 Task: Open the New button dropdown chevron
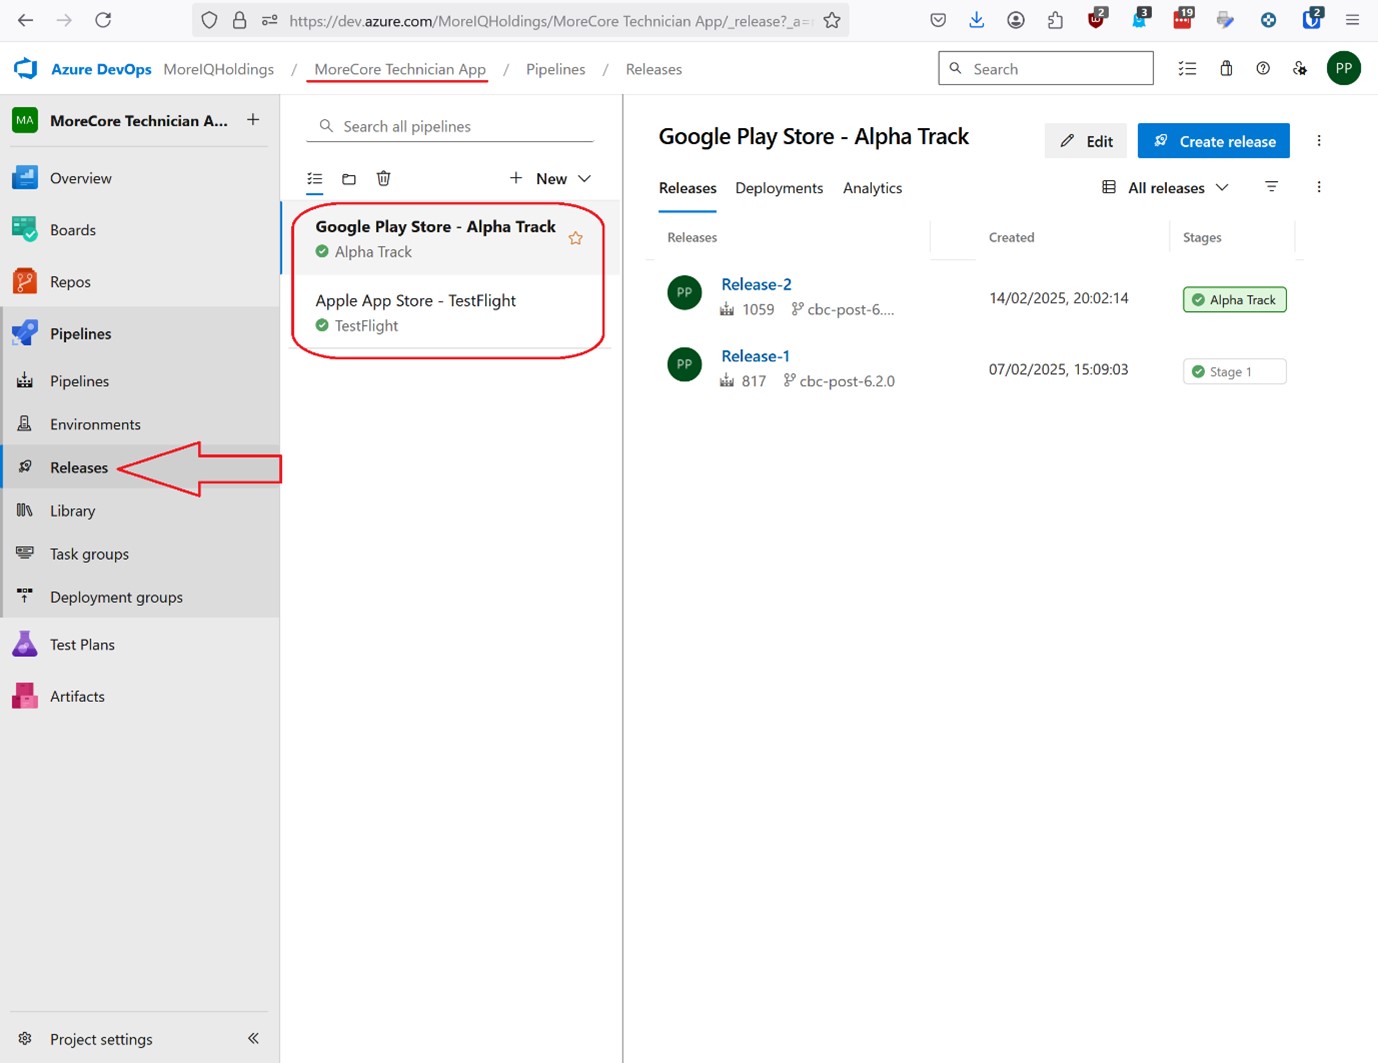pyautogui.click(x=584, y=178)
